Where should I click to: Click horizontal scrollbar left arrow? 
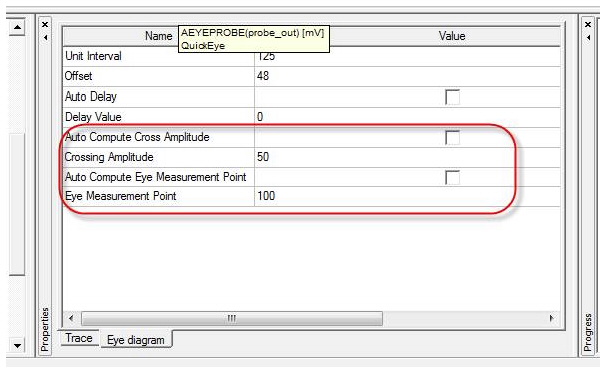71,318
